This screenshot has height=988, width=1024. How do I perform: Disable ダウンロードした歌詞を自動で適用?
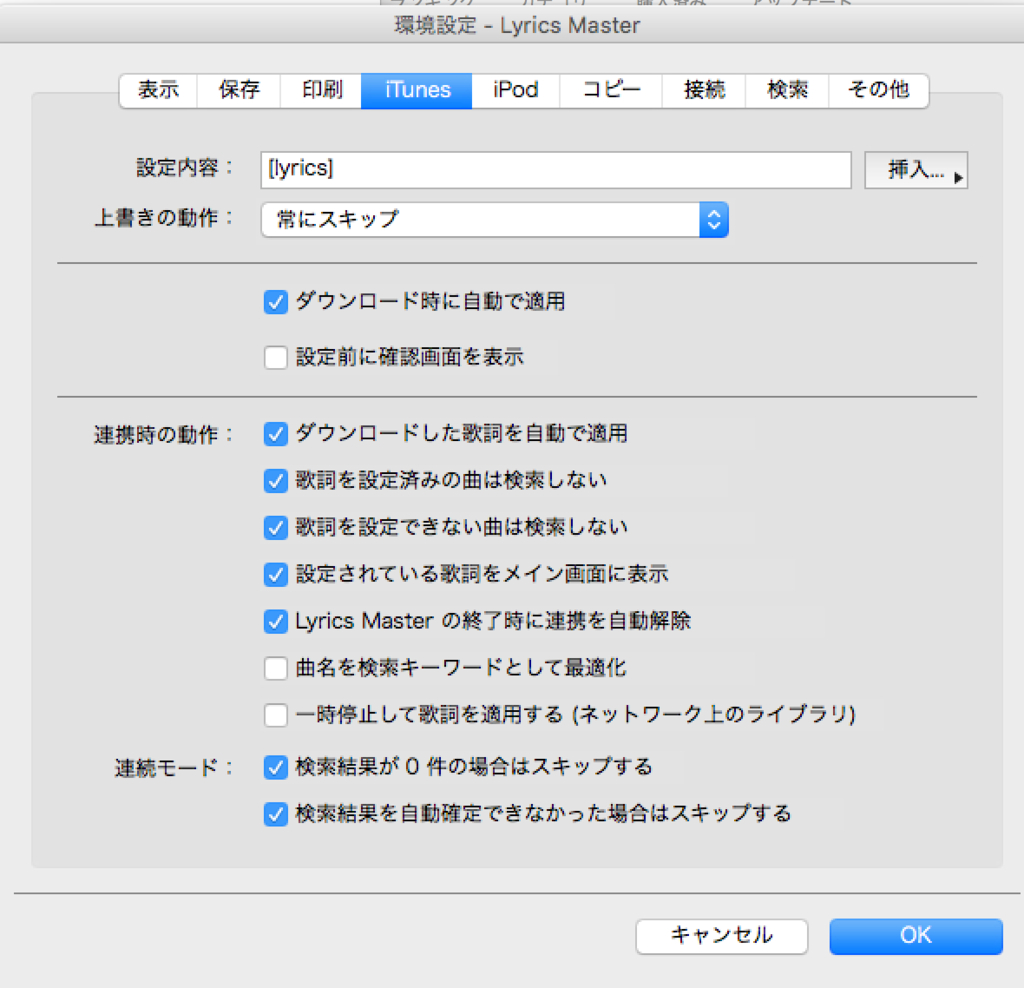click(275, 434)
